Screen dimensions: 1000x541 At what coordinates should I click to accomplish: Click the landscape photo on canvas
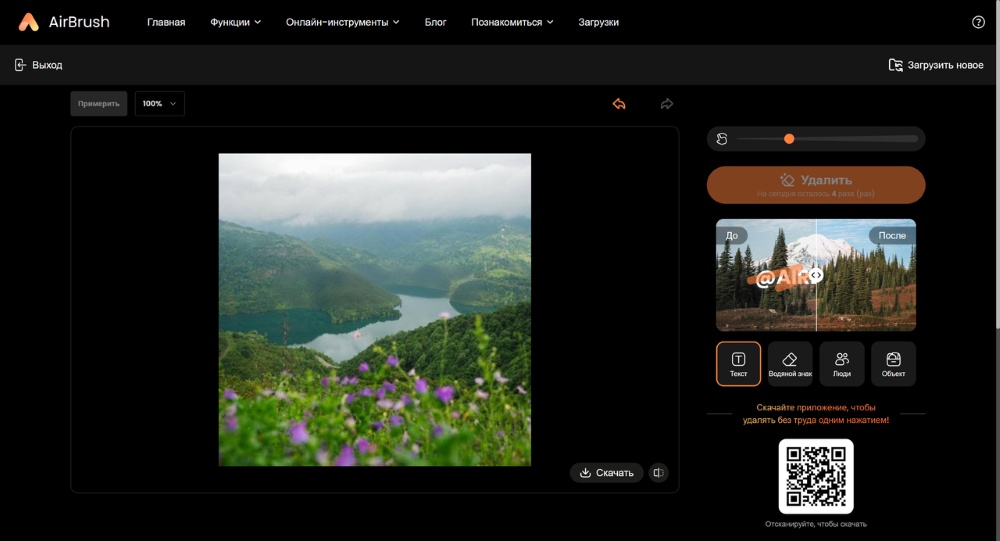pos(374,309)
